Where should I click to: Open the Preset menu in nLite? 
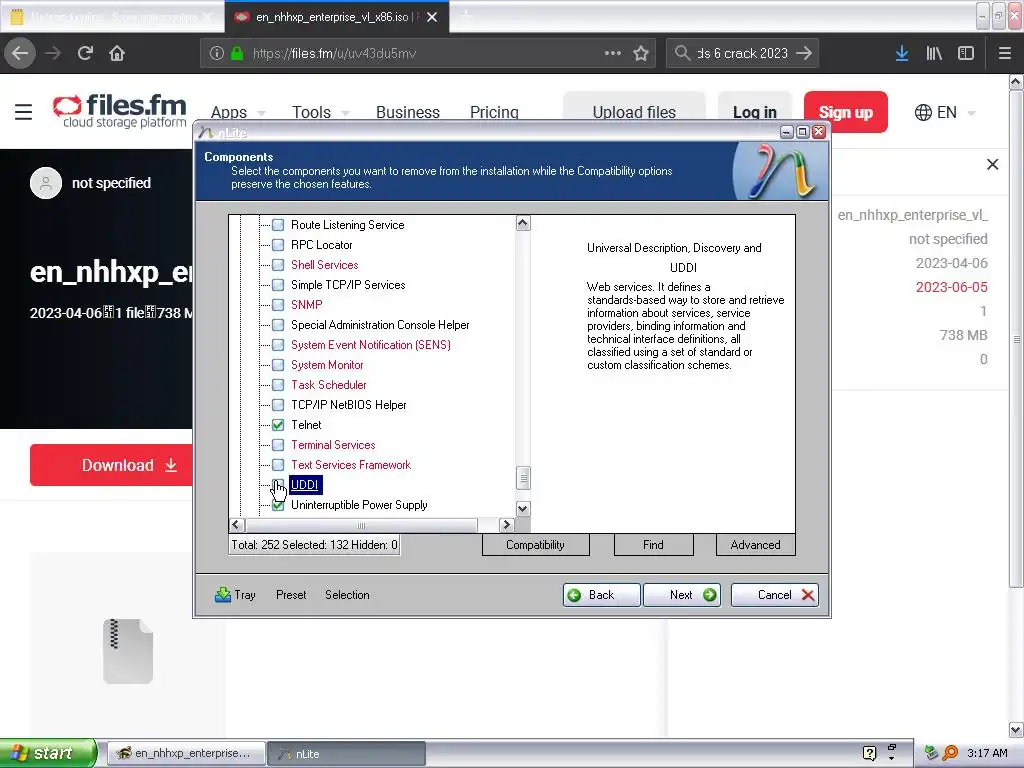click(x=291, y=595)
